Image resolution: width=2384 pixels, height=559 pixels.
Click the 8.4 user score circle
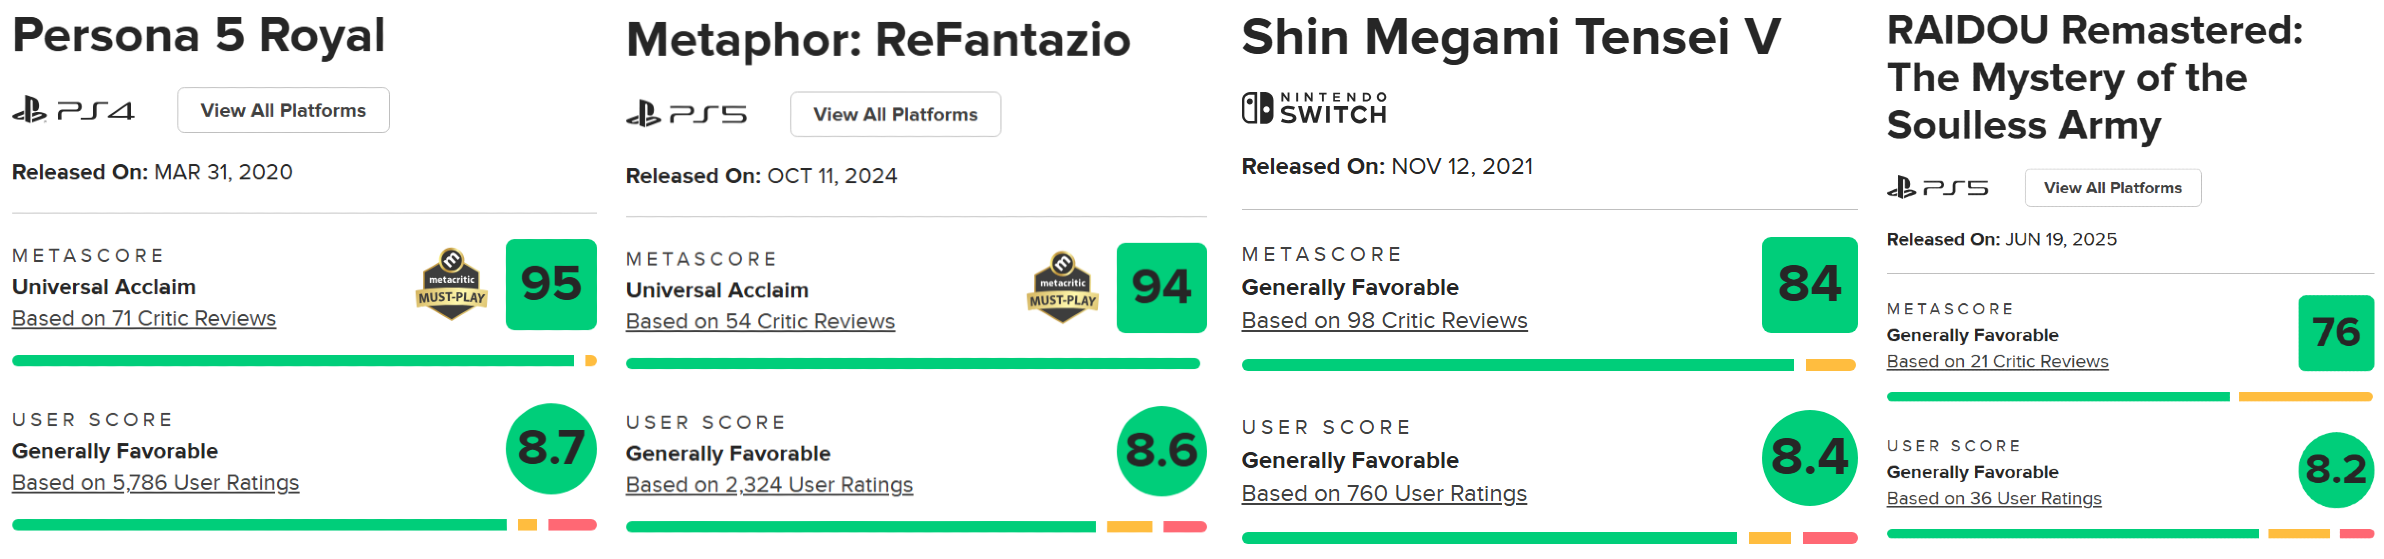pyautogui.click(x=1809, y=458)
